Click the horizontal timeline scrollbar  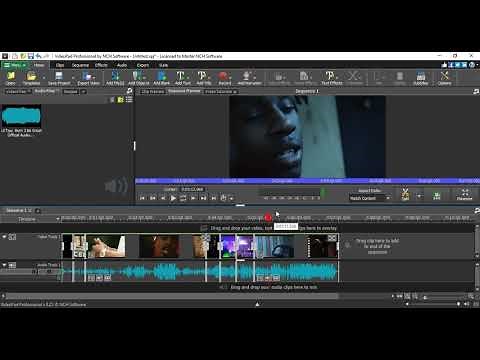point(172,296)
